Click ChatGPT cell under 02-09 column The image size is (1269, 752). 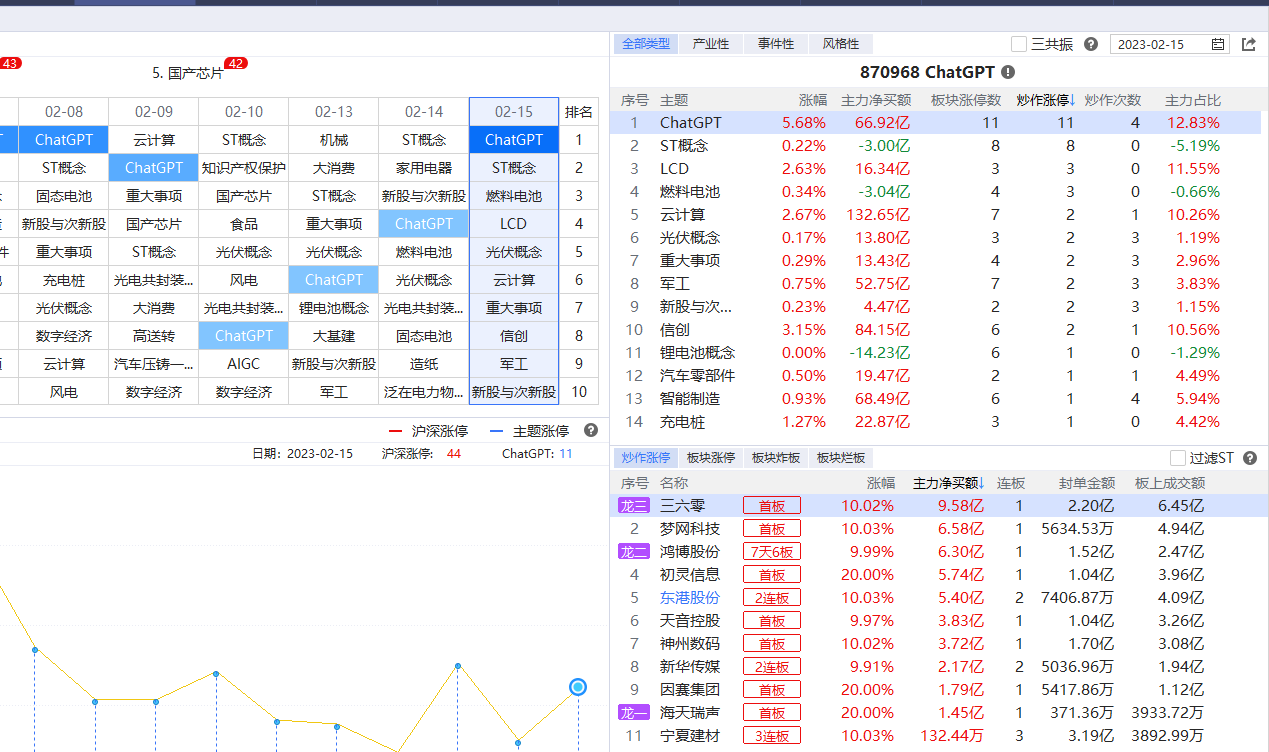pyautogui.click(x=154, y=168)
